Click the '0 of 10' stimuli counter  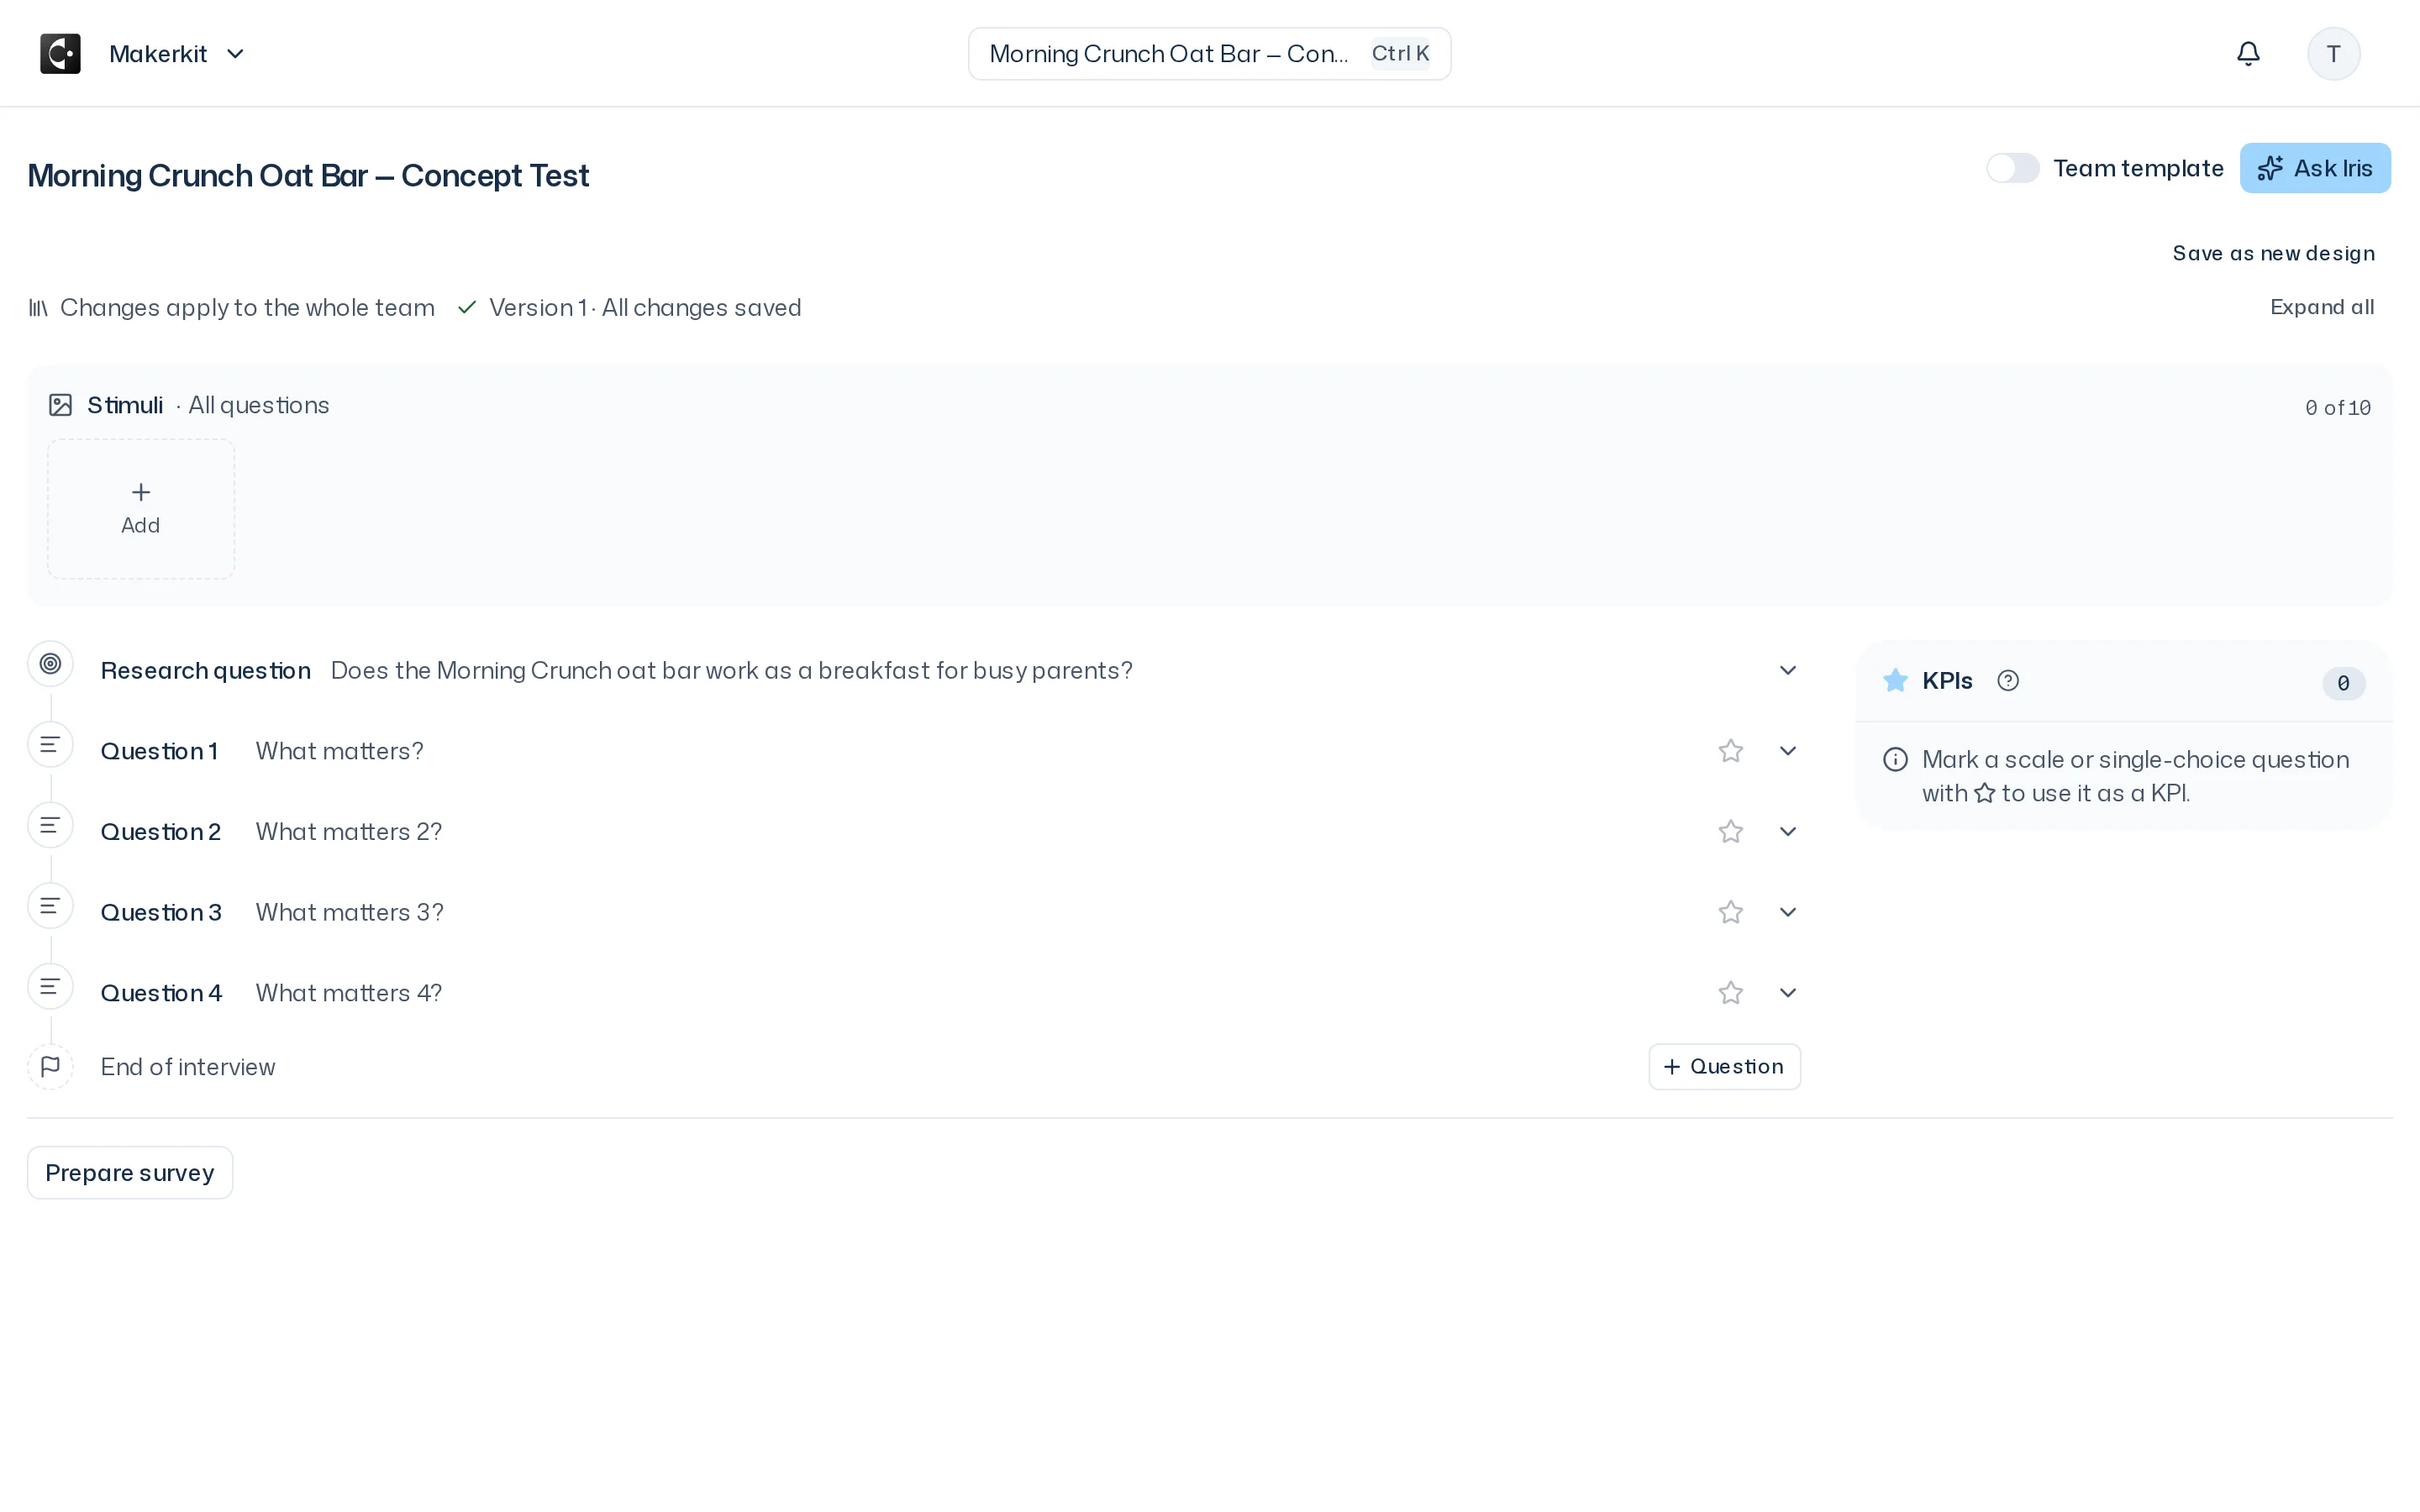[2338, 408]
